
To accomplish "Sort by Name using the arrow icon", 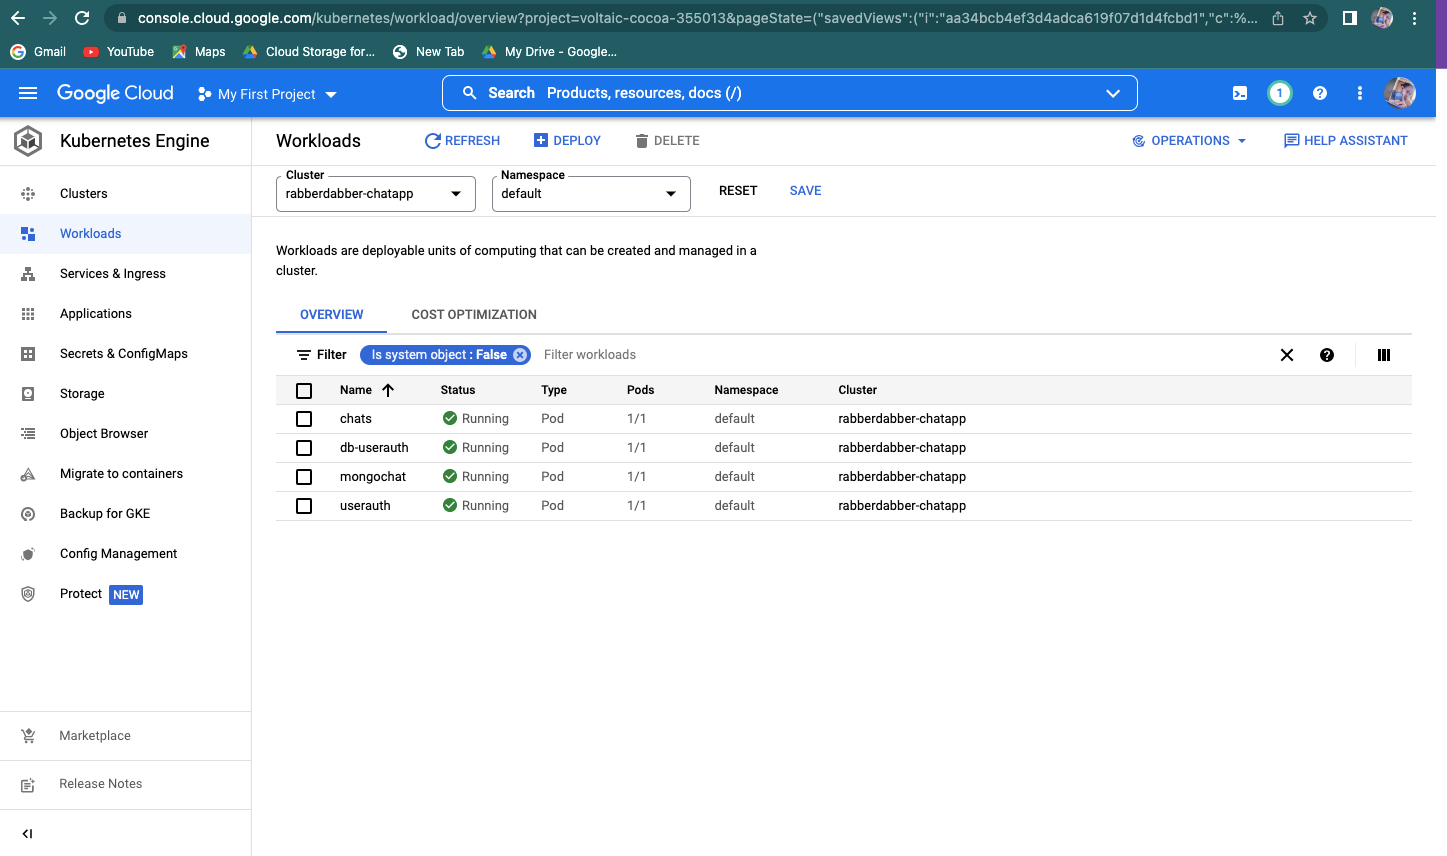I will pos(388,390).
